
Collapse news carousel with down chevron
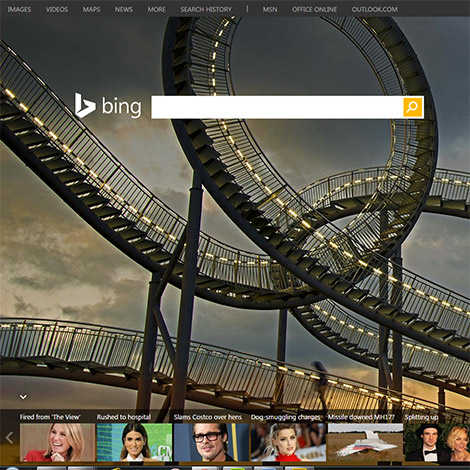click(x=23, y=397)
